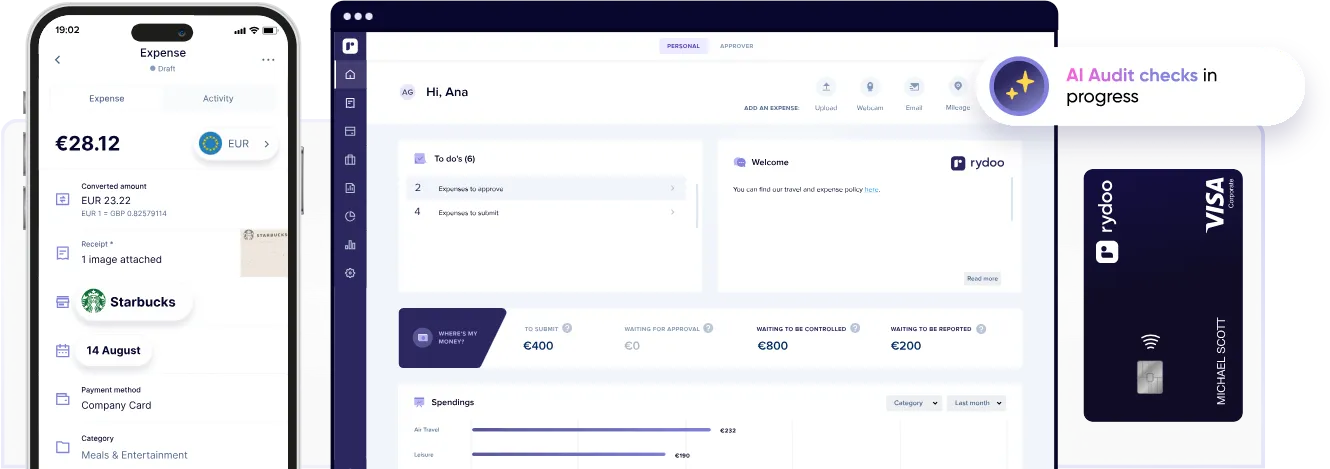Screen dimensions: 1330x469
Task: Click the Waiting for approval help icon
Action: [x=708, y=328]
